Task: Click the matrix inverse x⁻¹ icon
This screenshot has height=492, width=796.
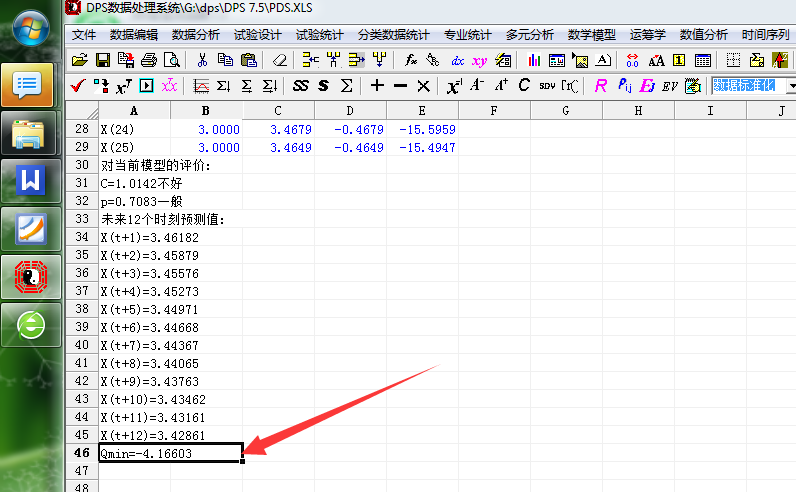Action: coord(454,86)
